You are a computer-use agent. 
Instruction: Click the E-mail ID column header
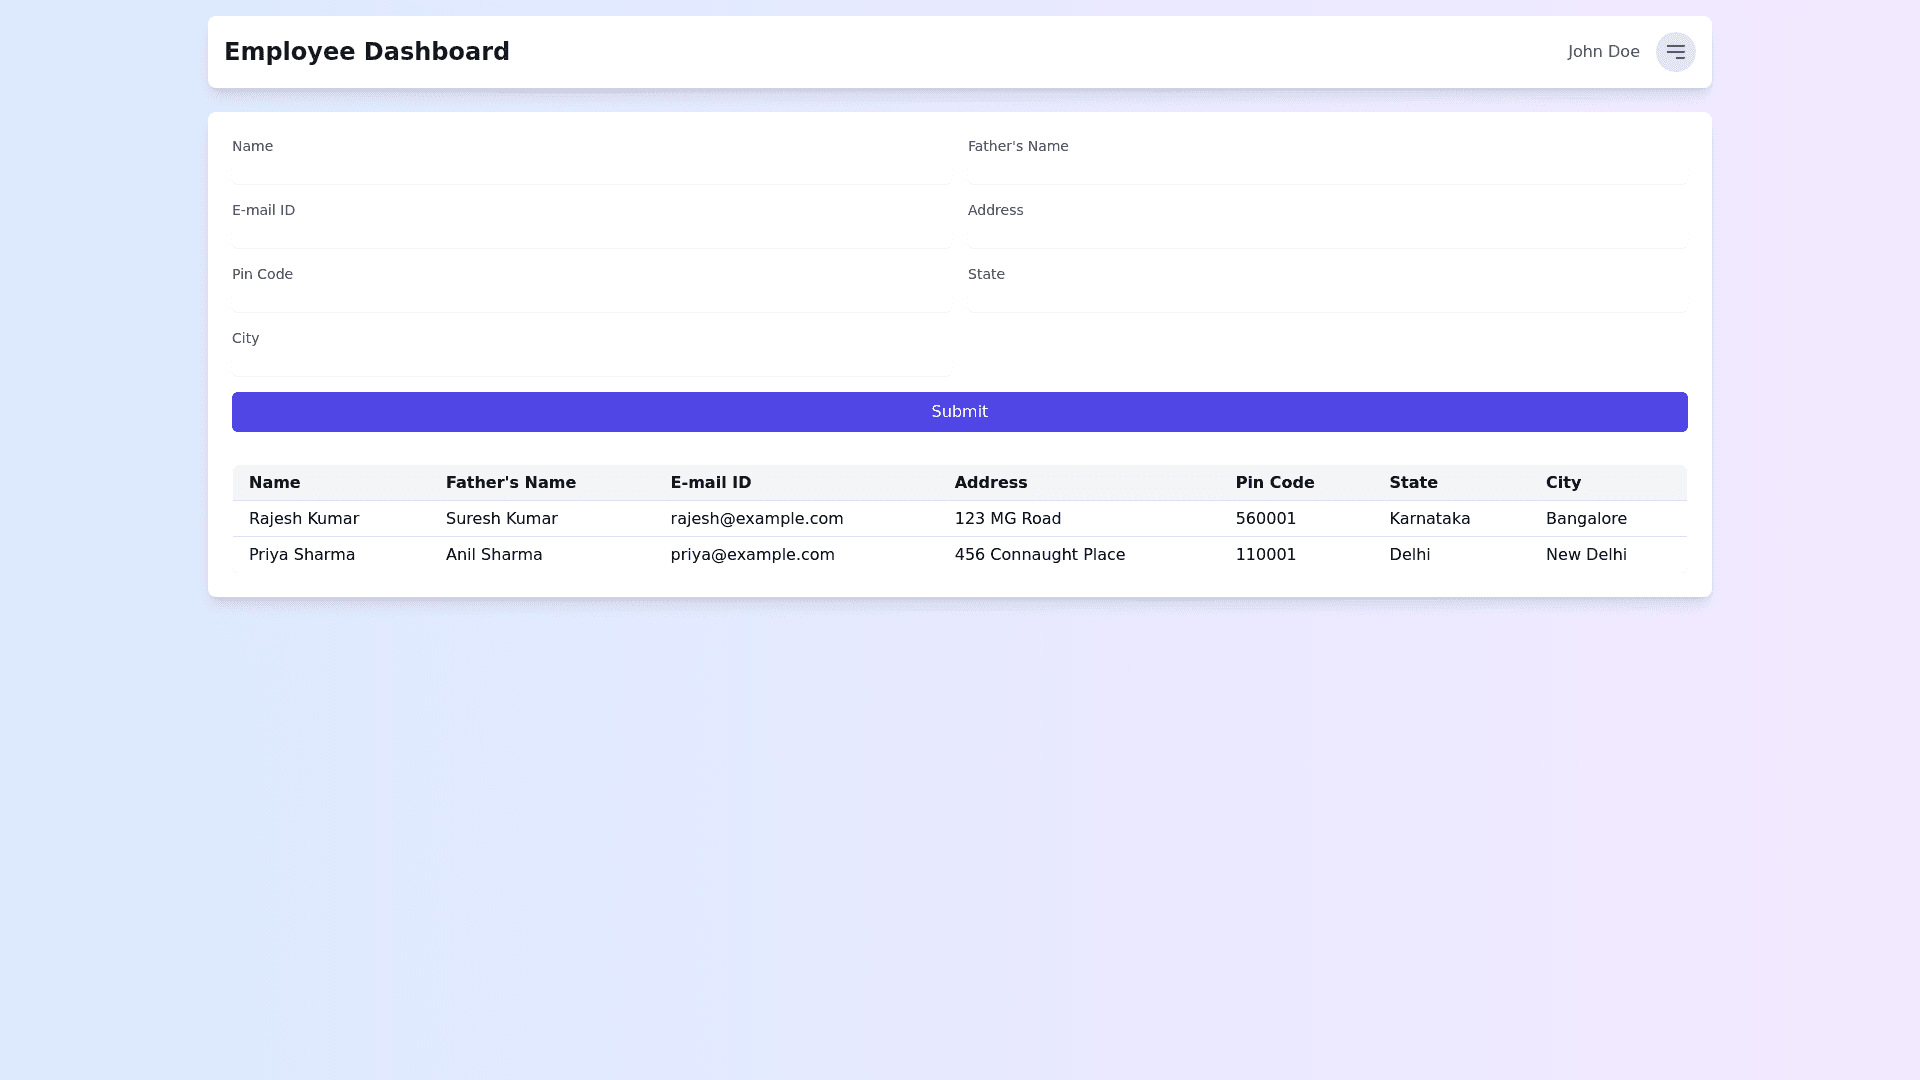point(711,483)
